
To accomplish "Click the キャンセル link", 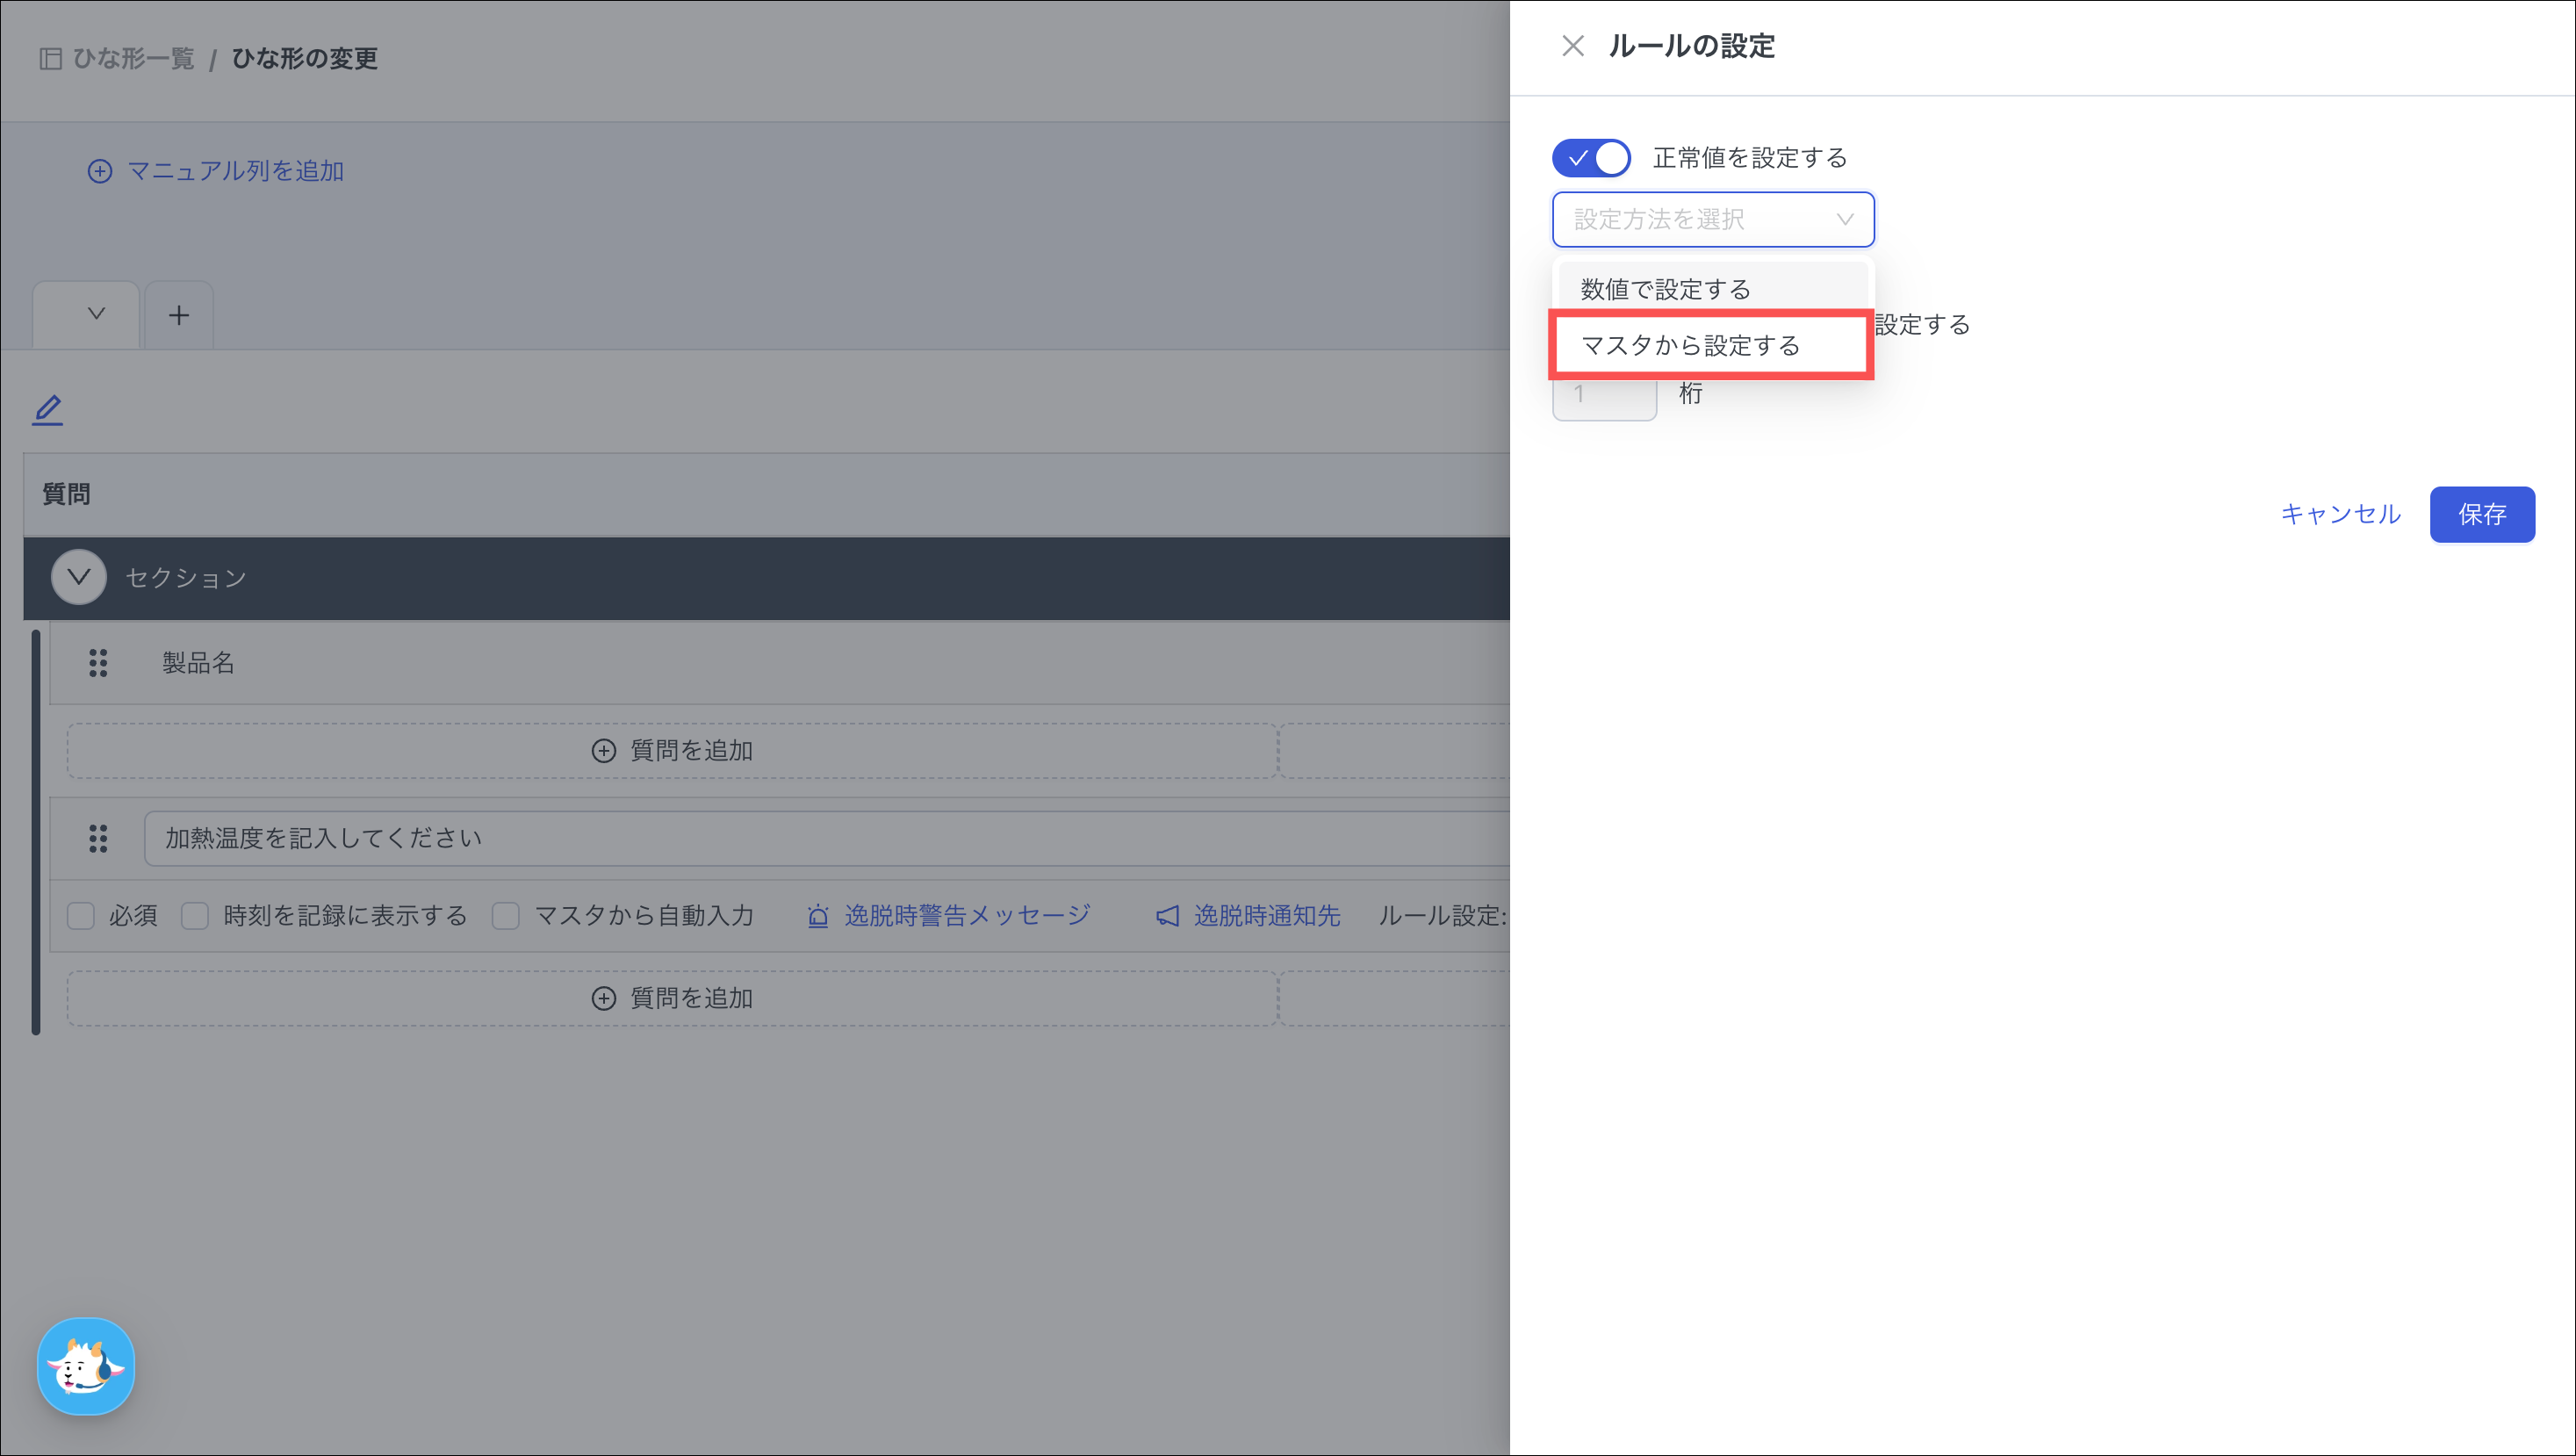I will 2340,514.
